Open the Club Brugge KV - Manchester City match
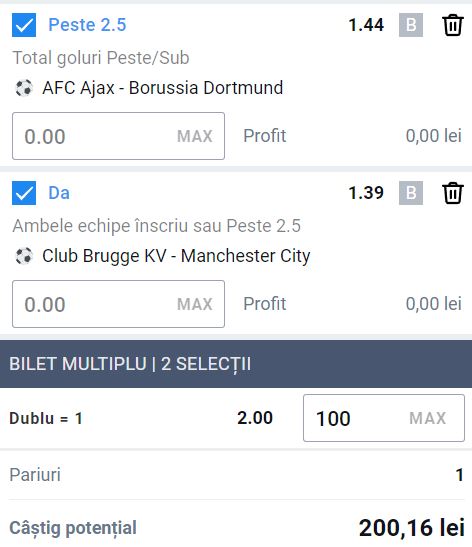Image resolution: width=472 pixels, height=547 pixels. coord(176,256)
